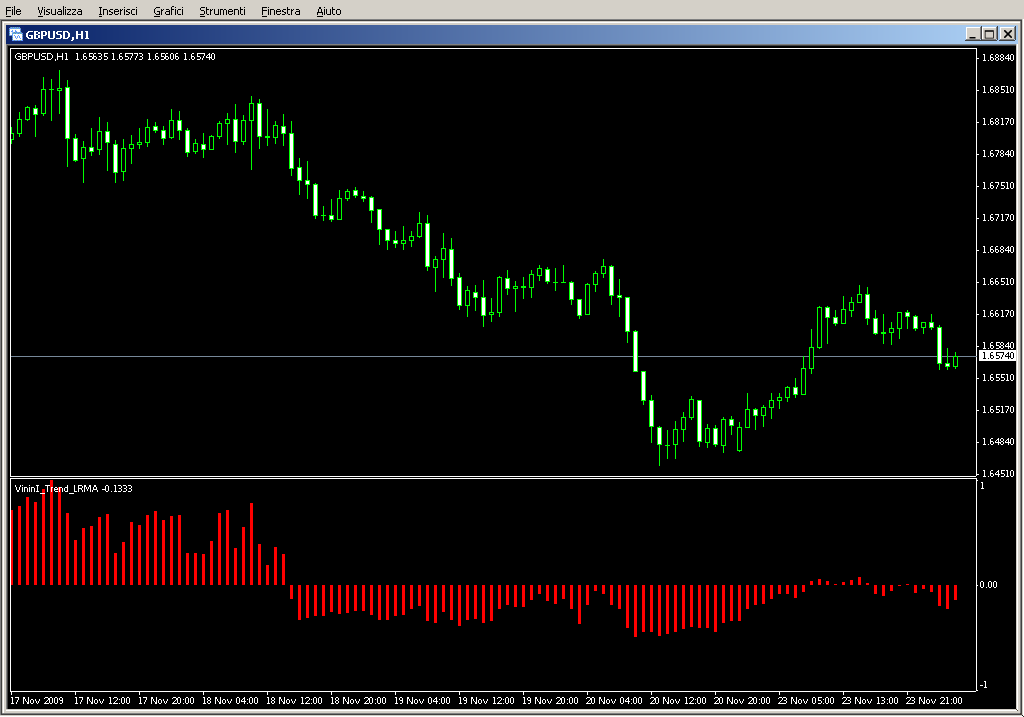The height and width of the screenshot is (717, 1024).
Task: Click the 1.67170 price scale label
Action: (x=999, y=217)
